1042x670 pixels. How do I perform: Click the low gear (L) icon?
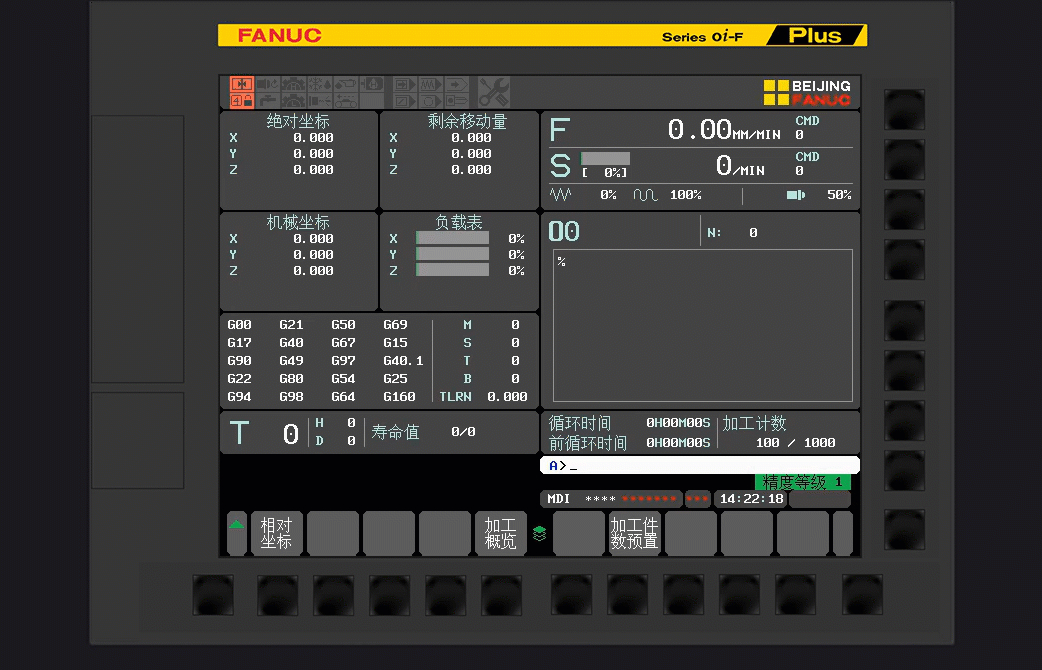(x=294, y=100)
